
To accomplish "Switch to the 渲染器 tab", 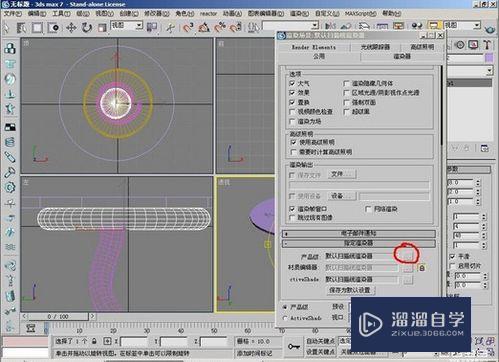I will pyautogui.click(x=402, y=56).
